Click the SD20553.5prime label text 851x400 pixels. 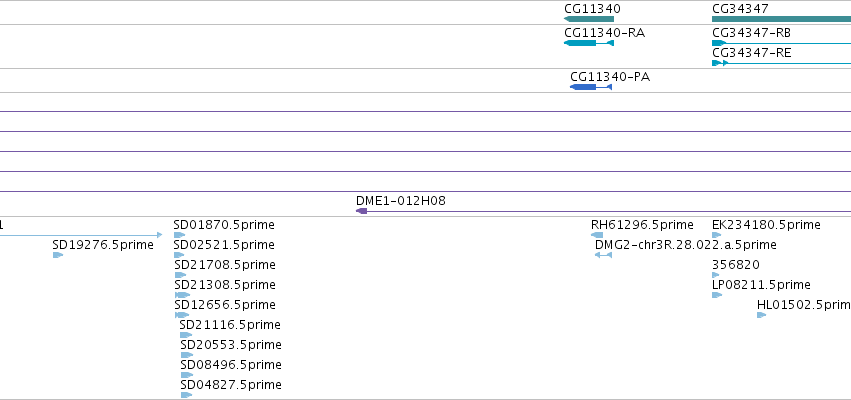pos(231,345)
